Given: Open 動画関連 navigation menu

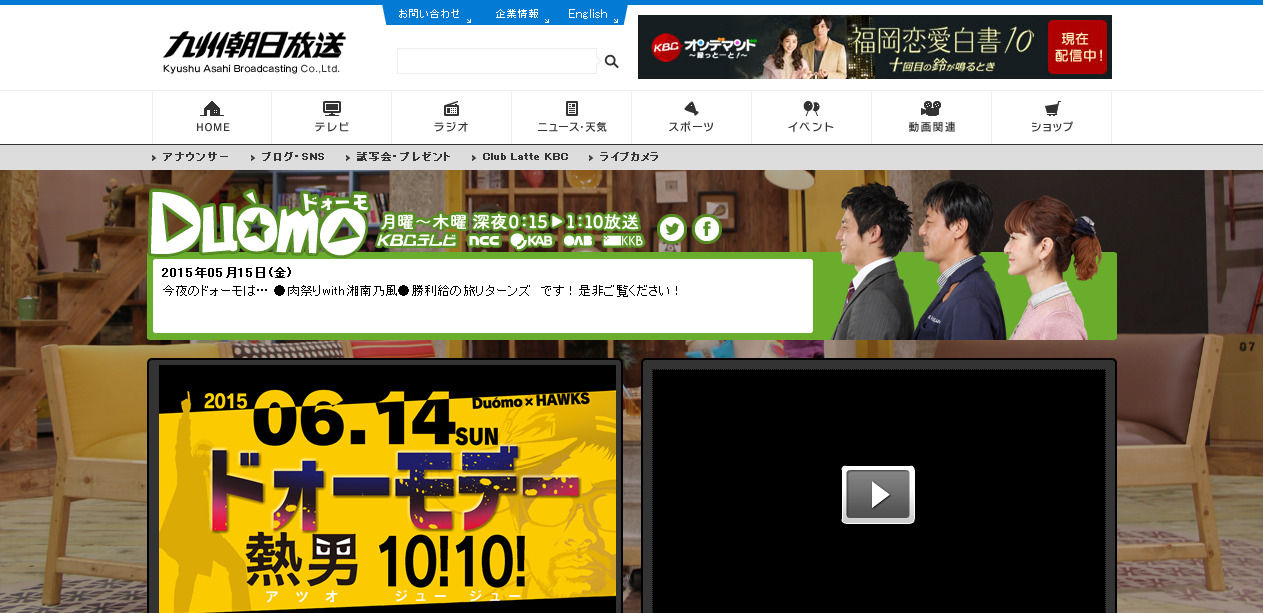Looking at the screenshot, I should 931,118.
